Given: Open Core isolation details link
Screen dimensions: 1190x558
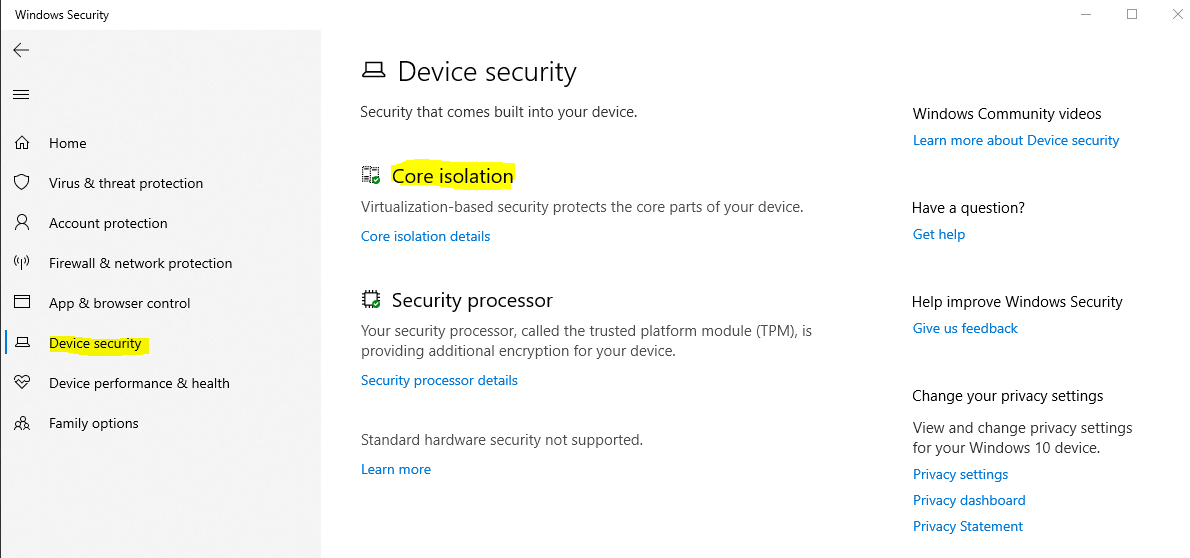Looking at the screenshot, I should [x=425, y=237].
